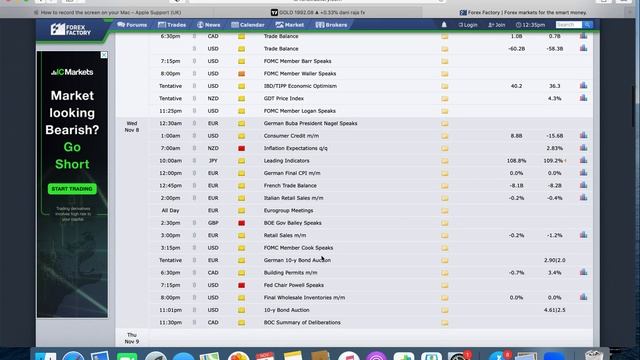Open detail folder for Inflation Expectations q/q
The width and height of the screenshot is (640, 360).
[x=444, y=148]
